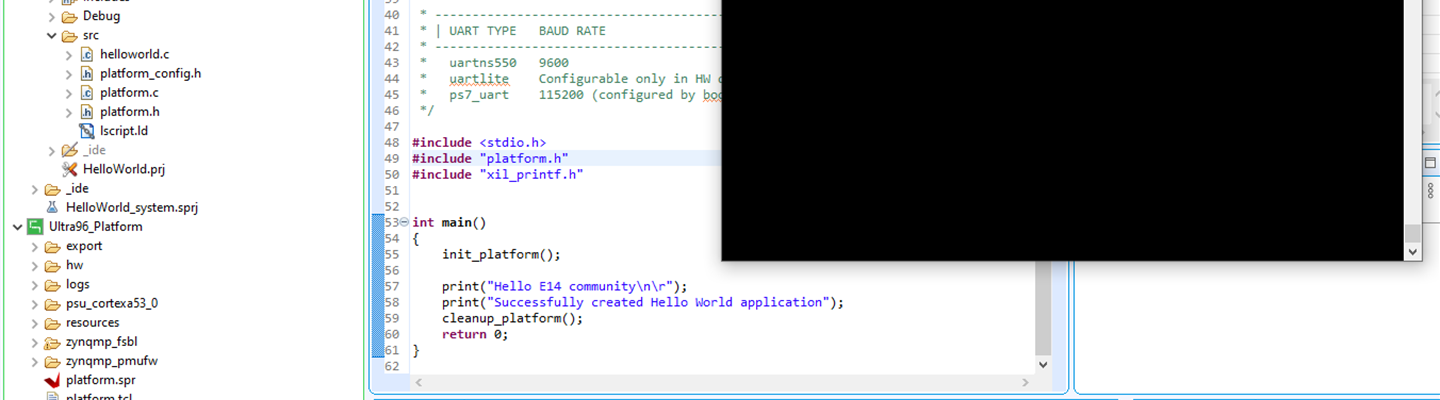Expand the hw folder

point(35,265)
